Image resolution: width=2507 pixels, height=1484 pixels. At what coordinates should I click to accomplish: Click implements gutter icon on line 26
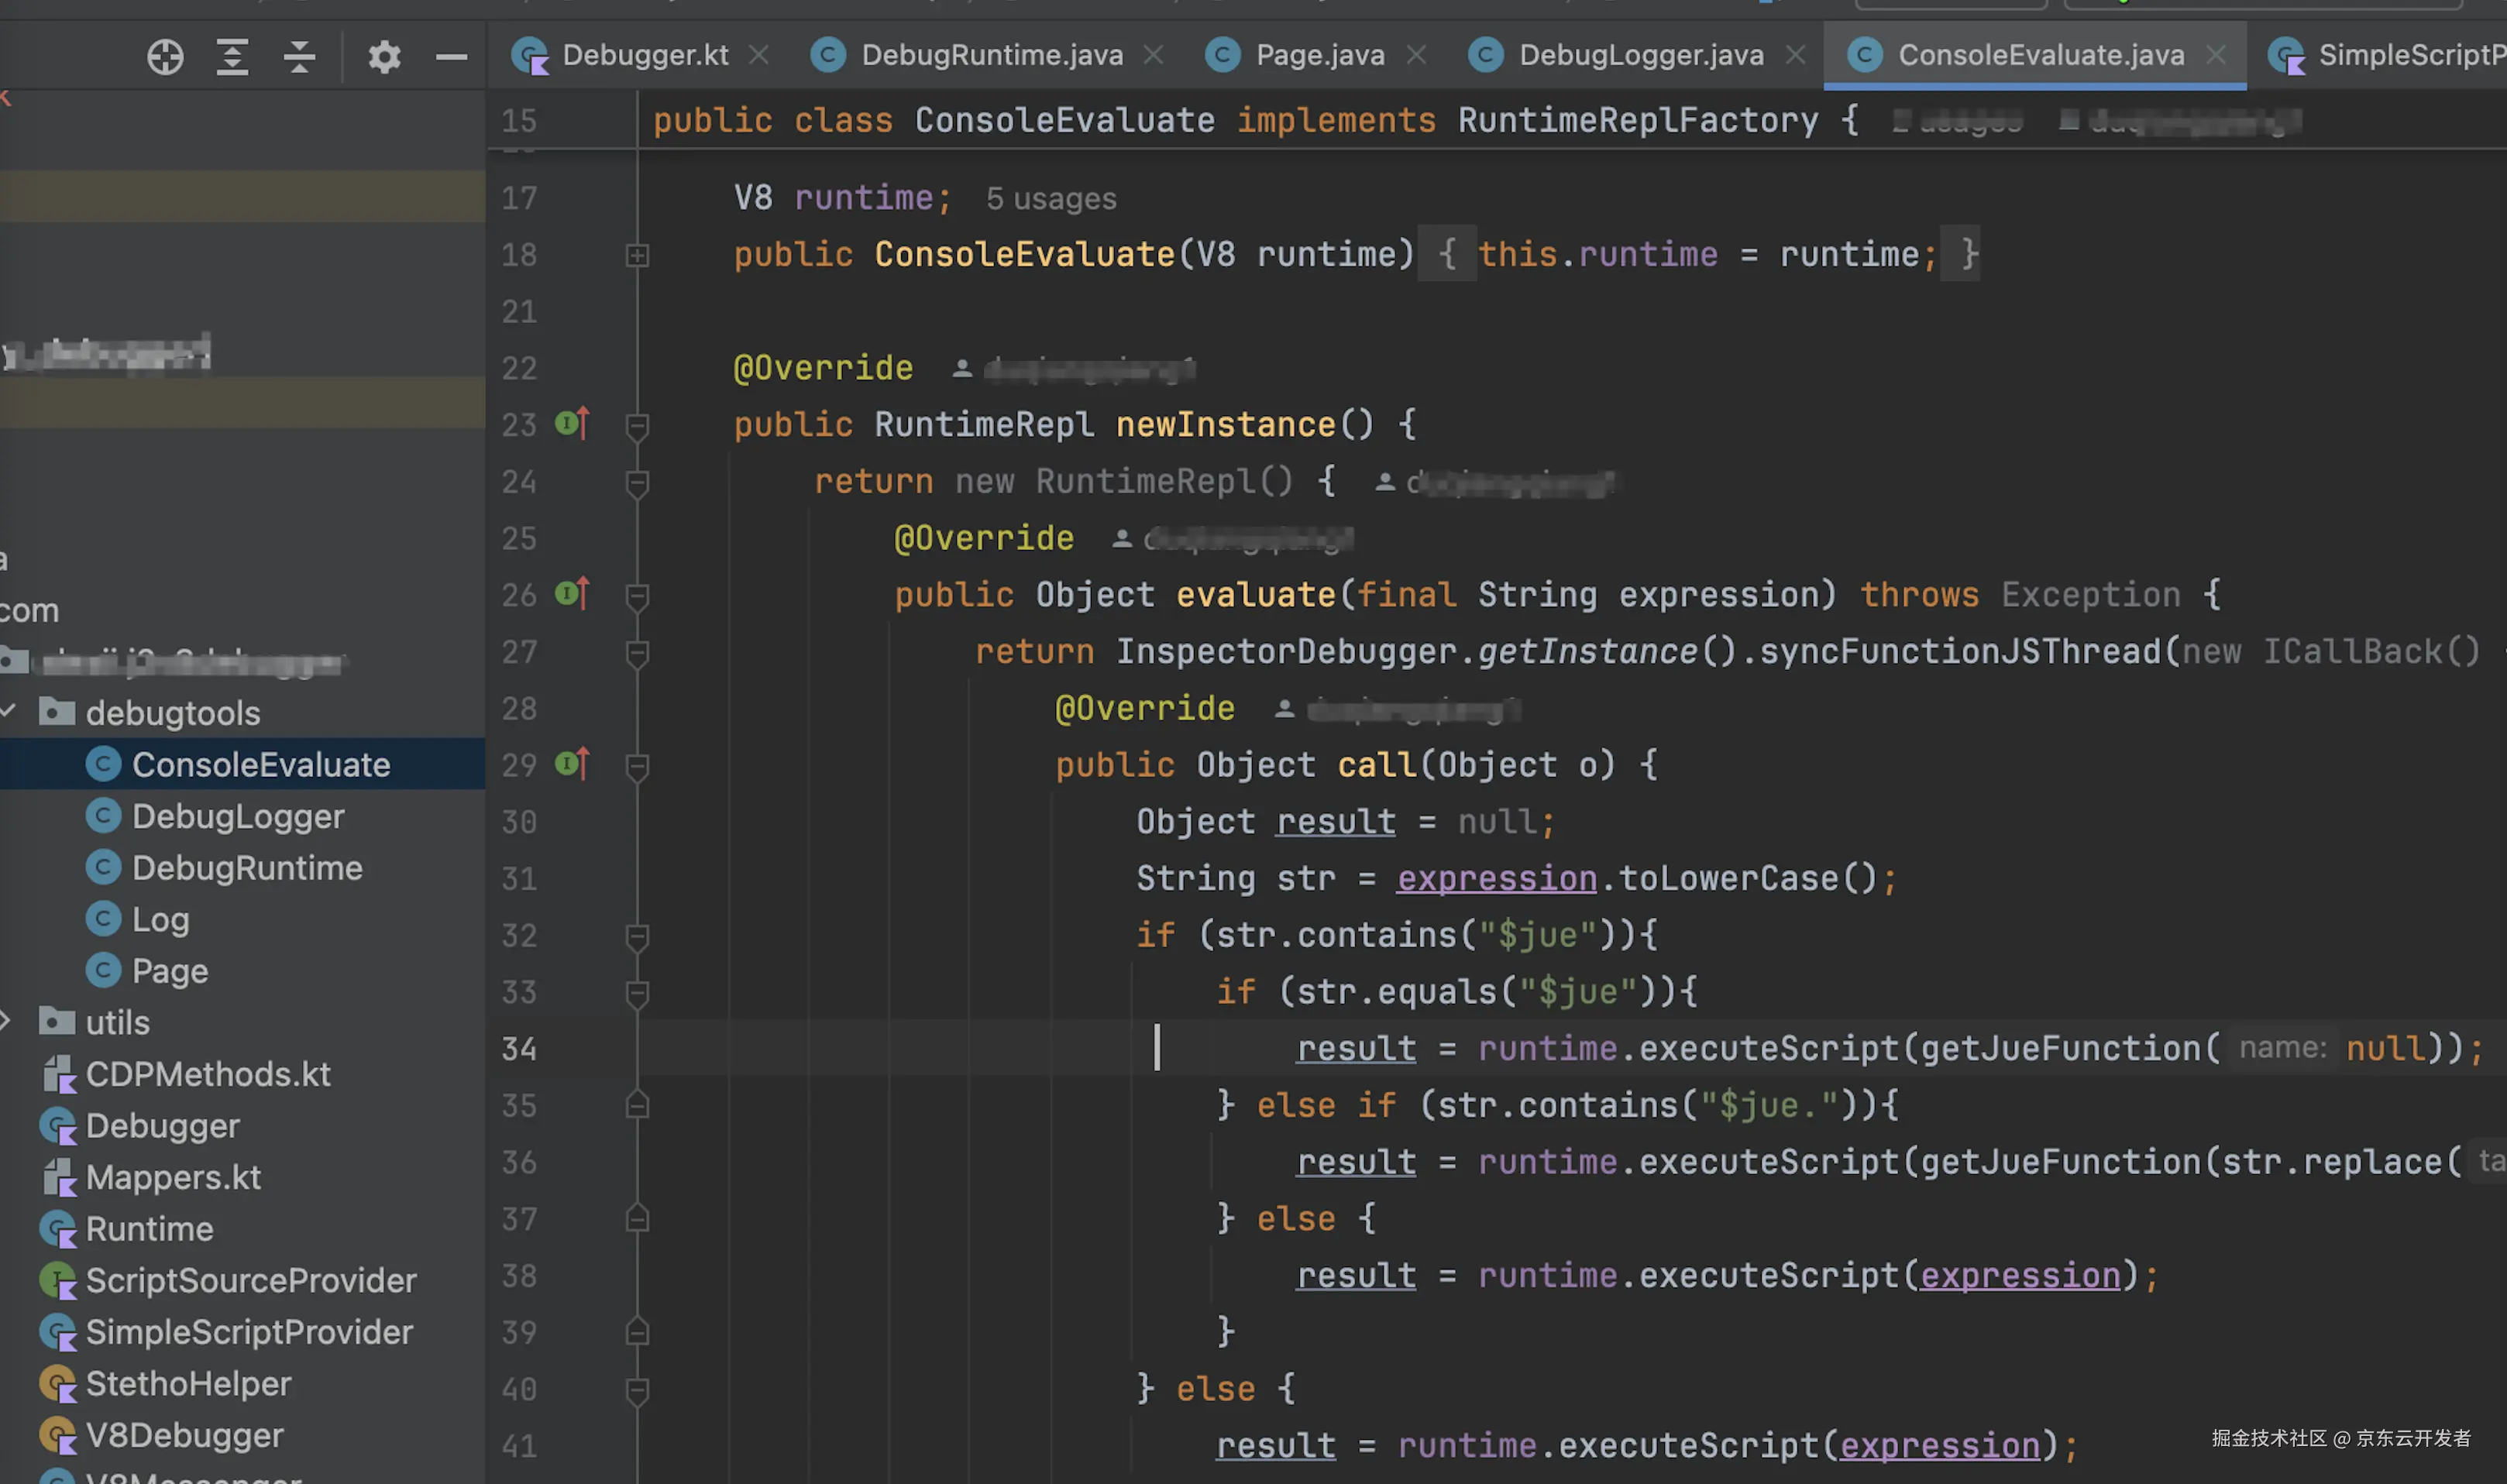572,594
